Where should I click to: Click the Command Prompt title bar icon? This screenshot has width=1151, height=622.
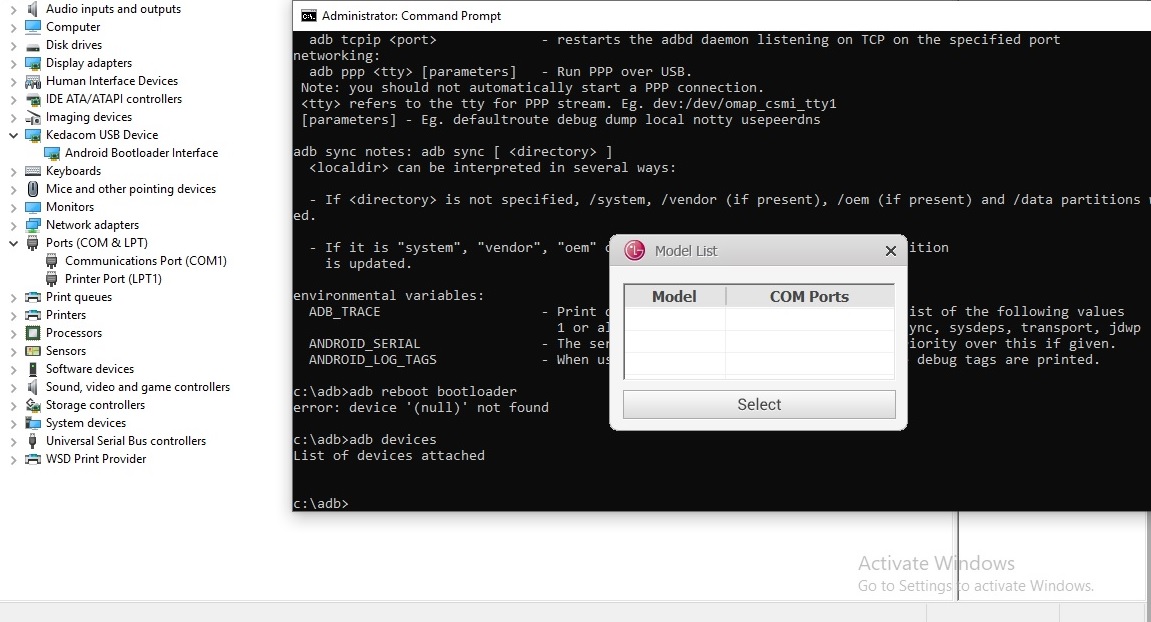click(x=309, y=16)
